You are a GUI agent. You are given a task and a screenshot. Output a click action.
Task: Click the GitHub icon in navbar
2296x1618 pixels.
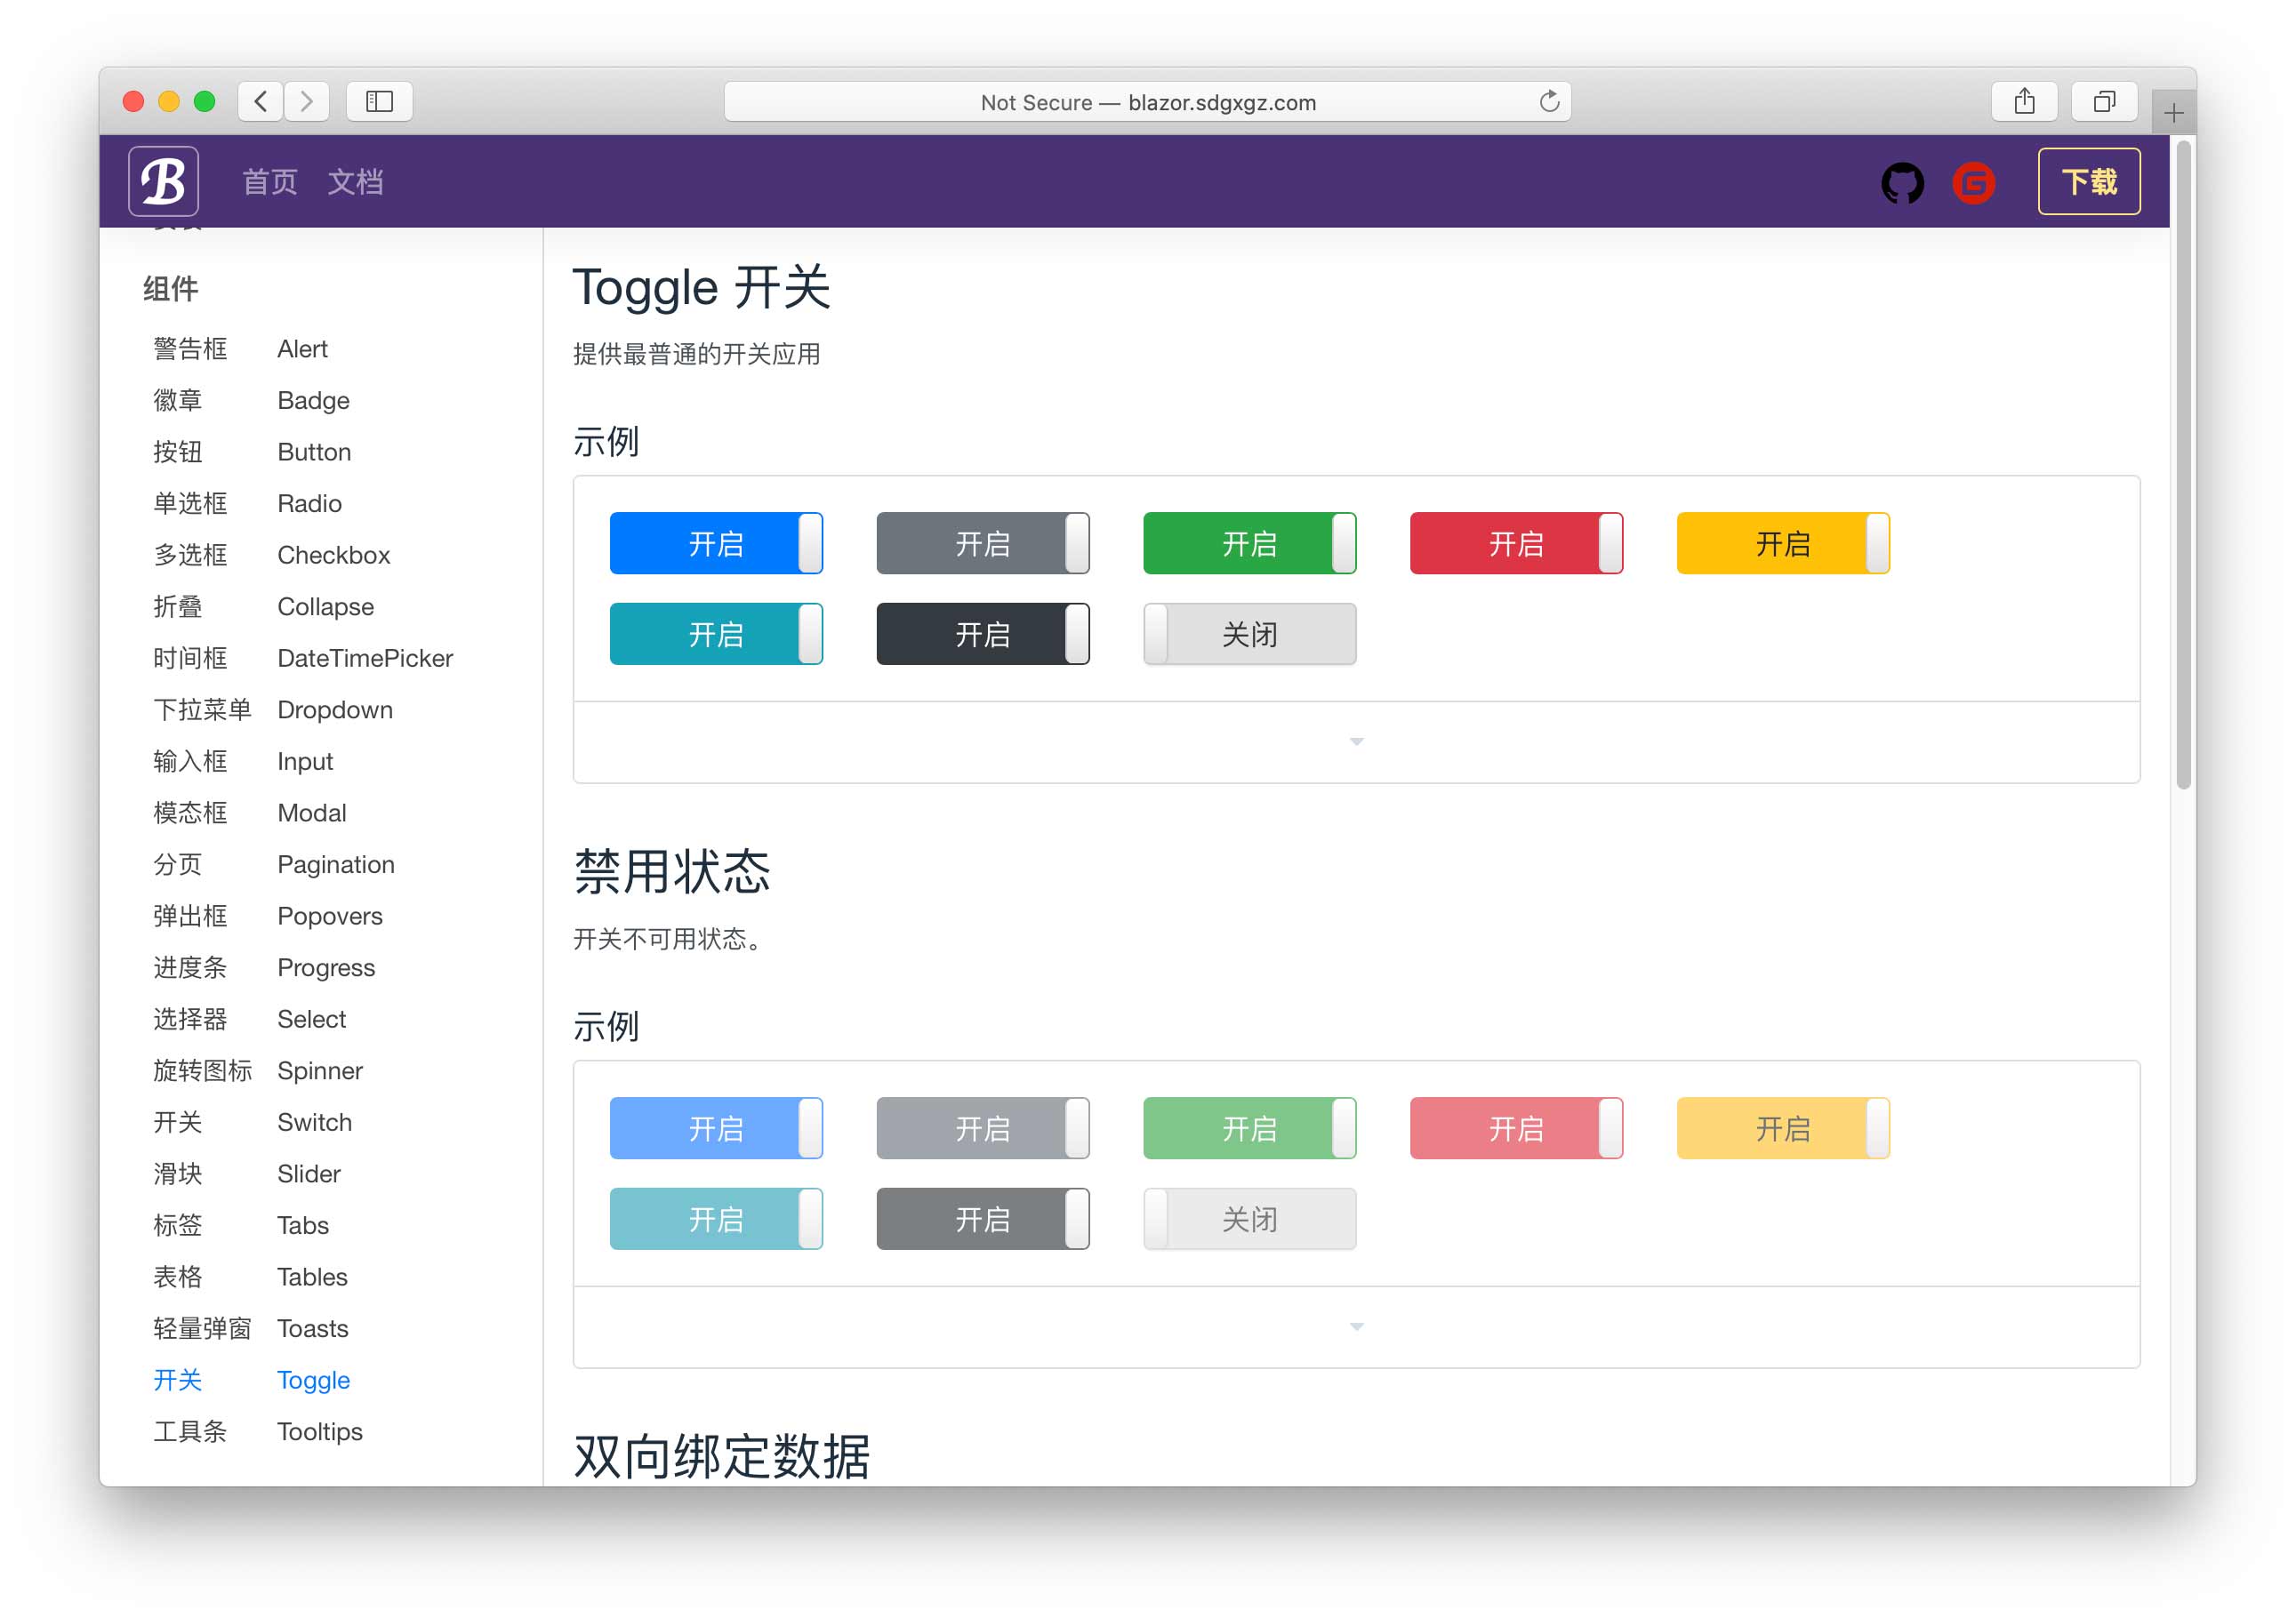tap(1904, 182)
